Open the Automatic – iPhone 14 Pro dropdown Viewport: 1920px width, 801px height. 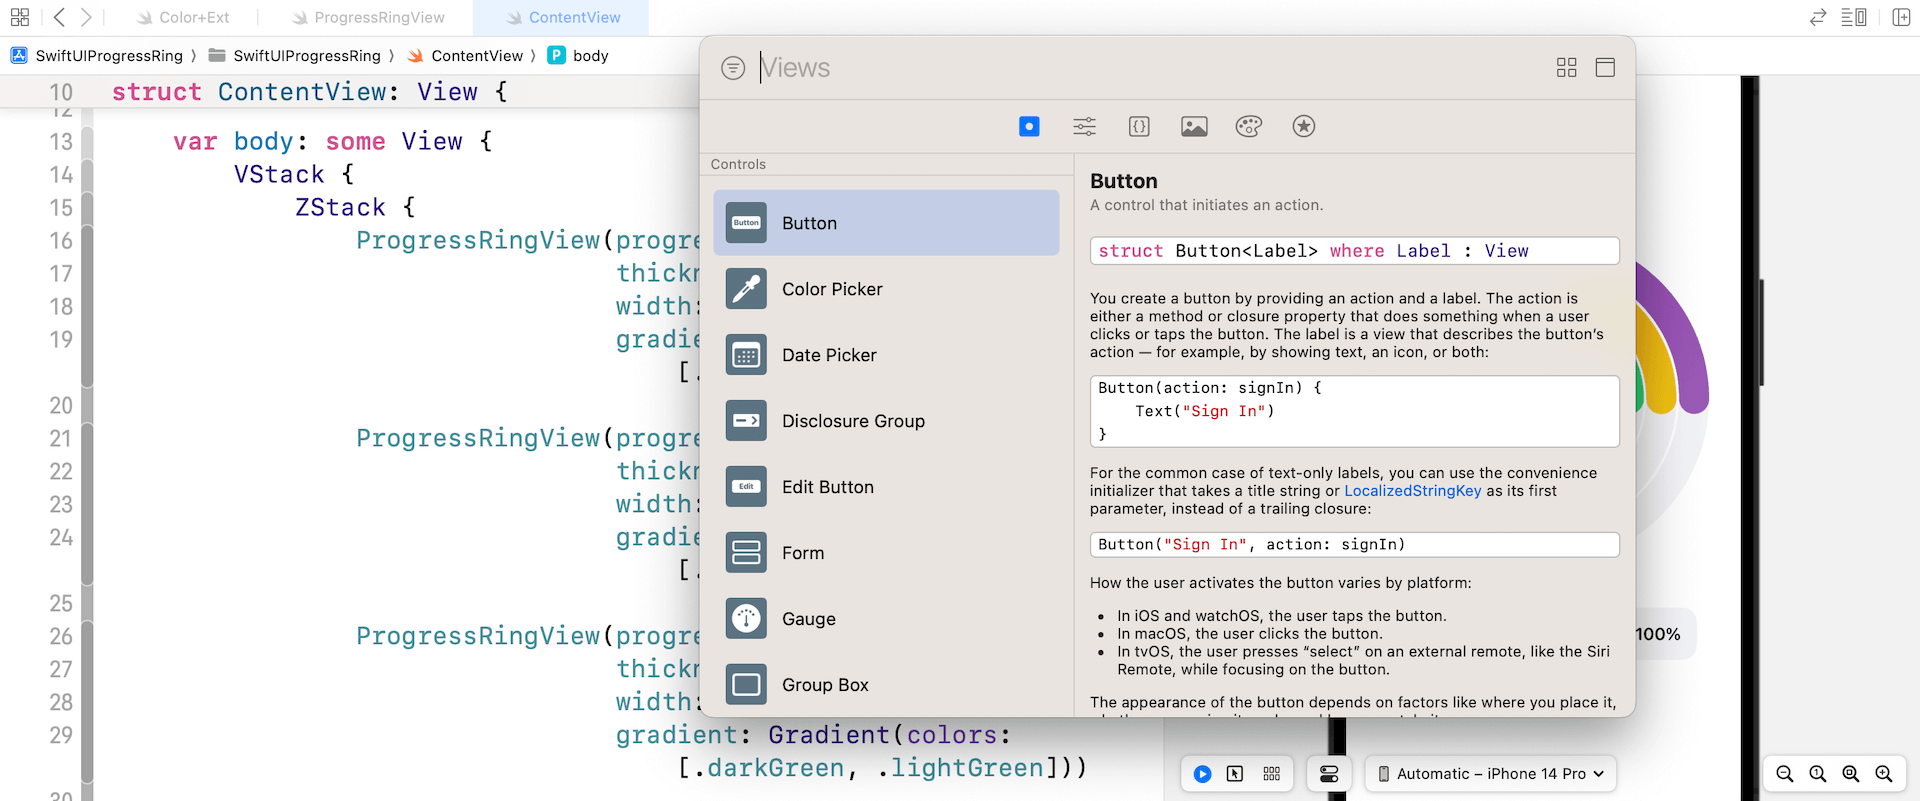1490,774
